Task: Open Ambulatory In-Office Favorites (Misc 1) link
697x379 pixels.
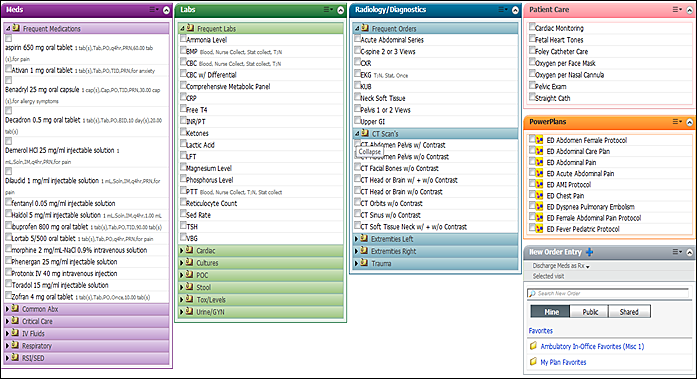Action: (x=592, y=346)
